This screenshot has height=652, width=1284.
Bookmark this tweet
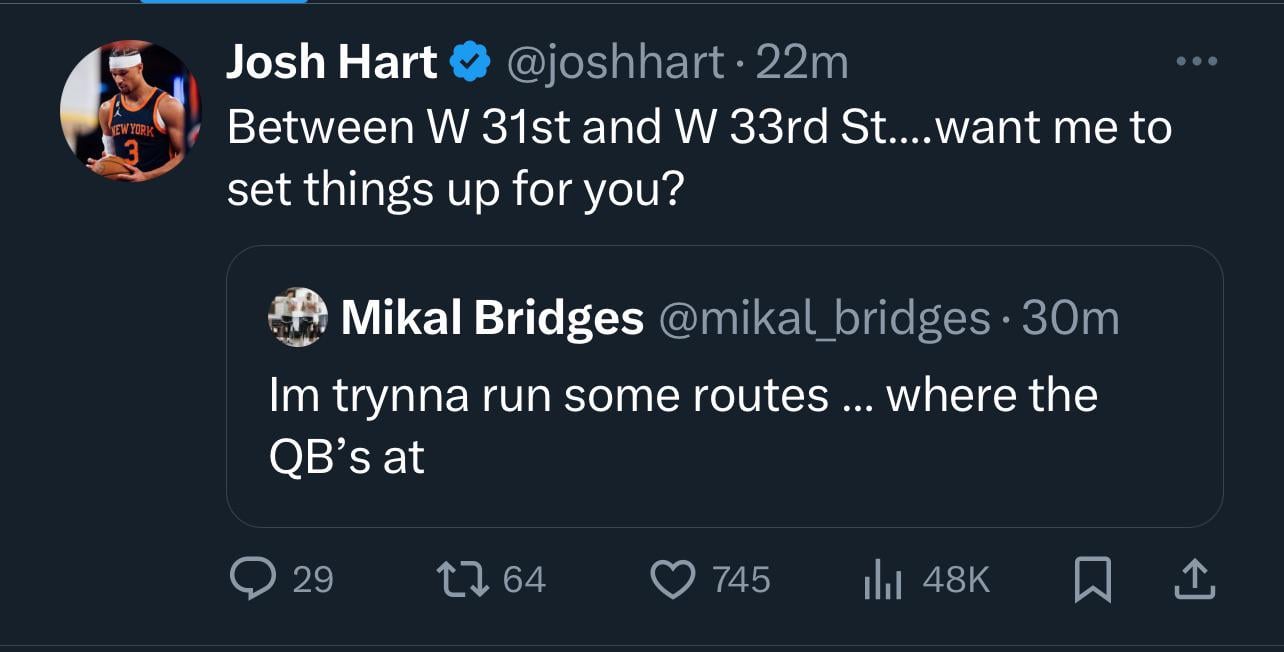1093,580
